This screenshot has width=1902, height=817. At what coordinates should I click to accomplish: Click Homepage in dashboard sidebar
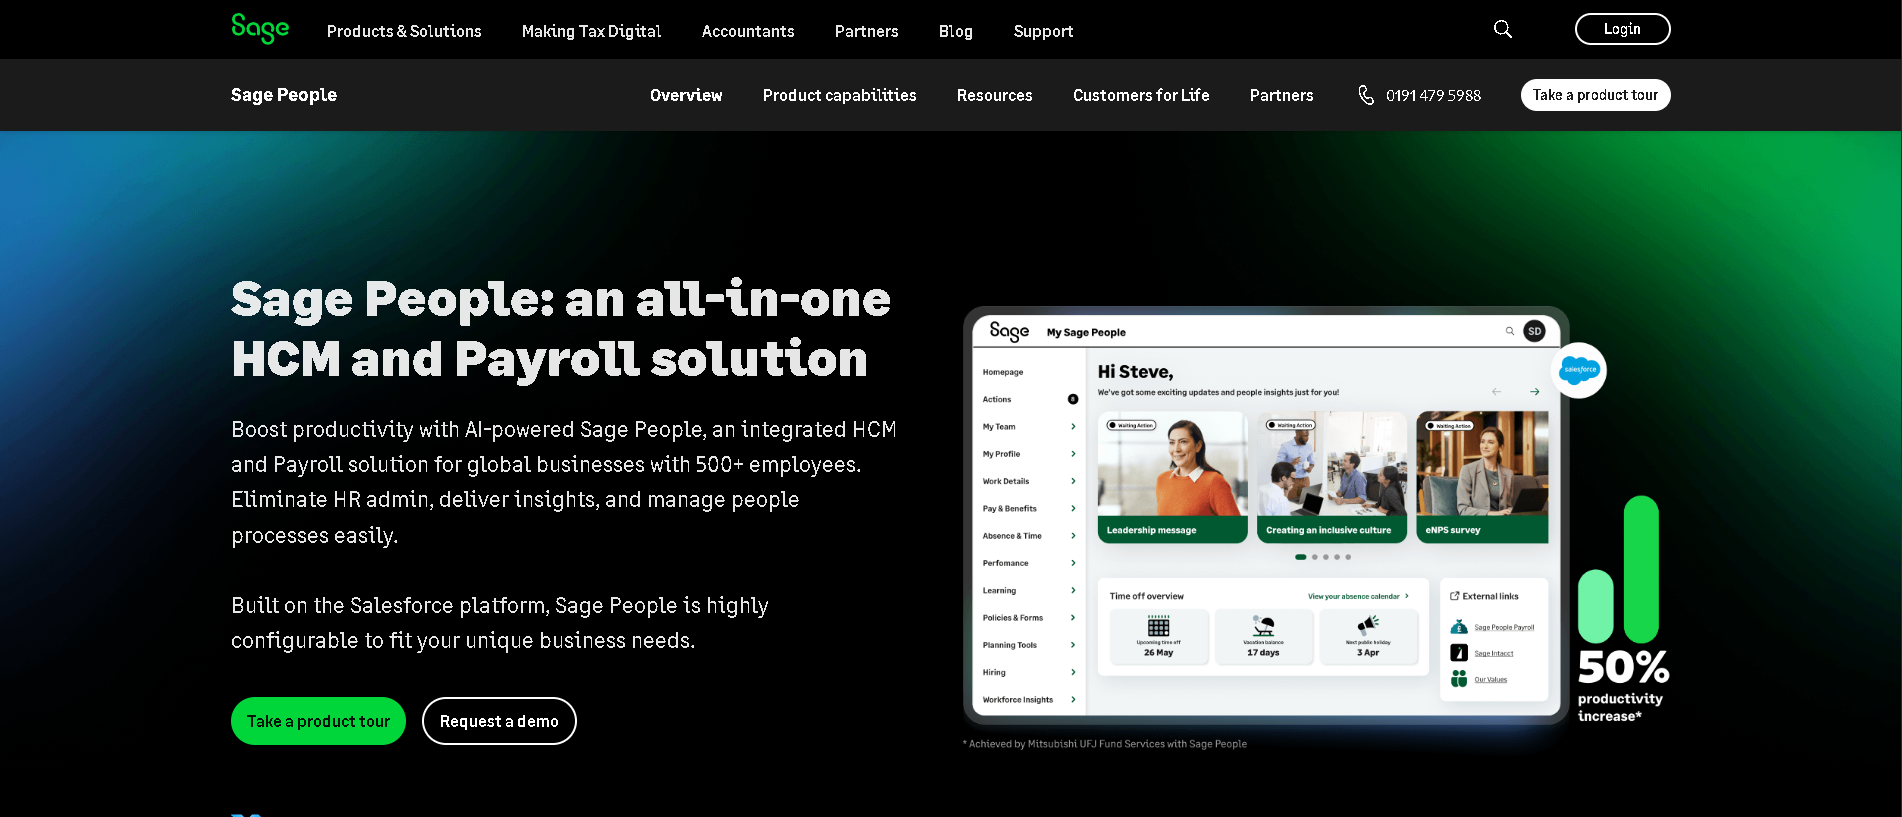point(1002,372)
